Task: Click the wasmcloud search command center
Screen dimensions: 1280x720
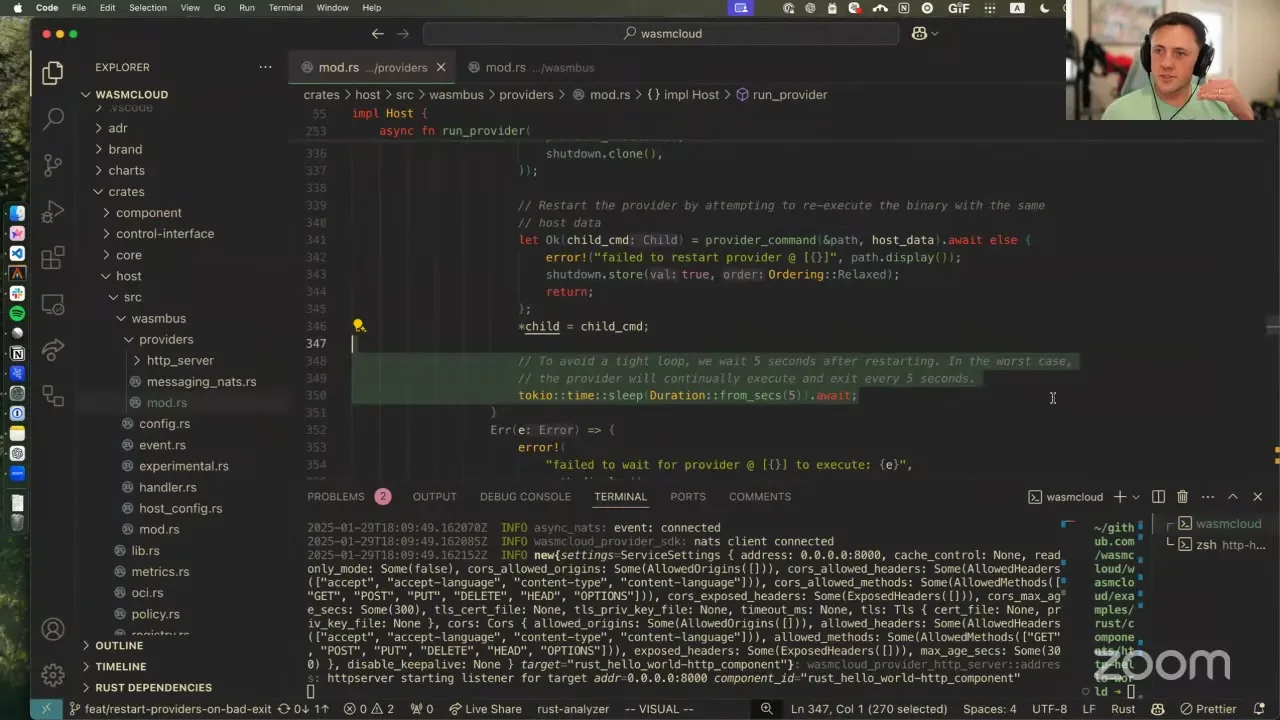Action: (x=662, y=33)
